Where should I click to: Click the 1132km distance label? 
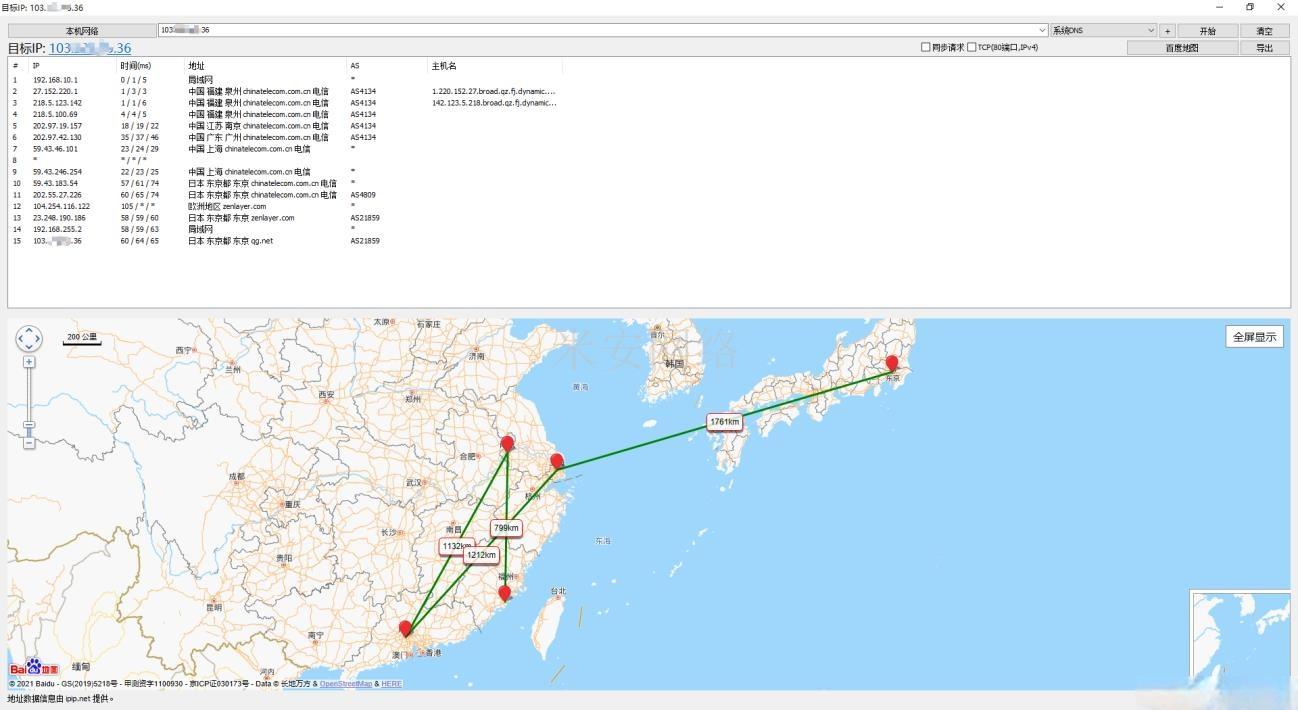(x=456, y=547)
